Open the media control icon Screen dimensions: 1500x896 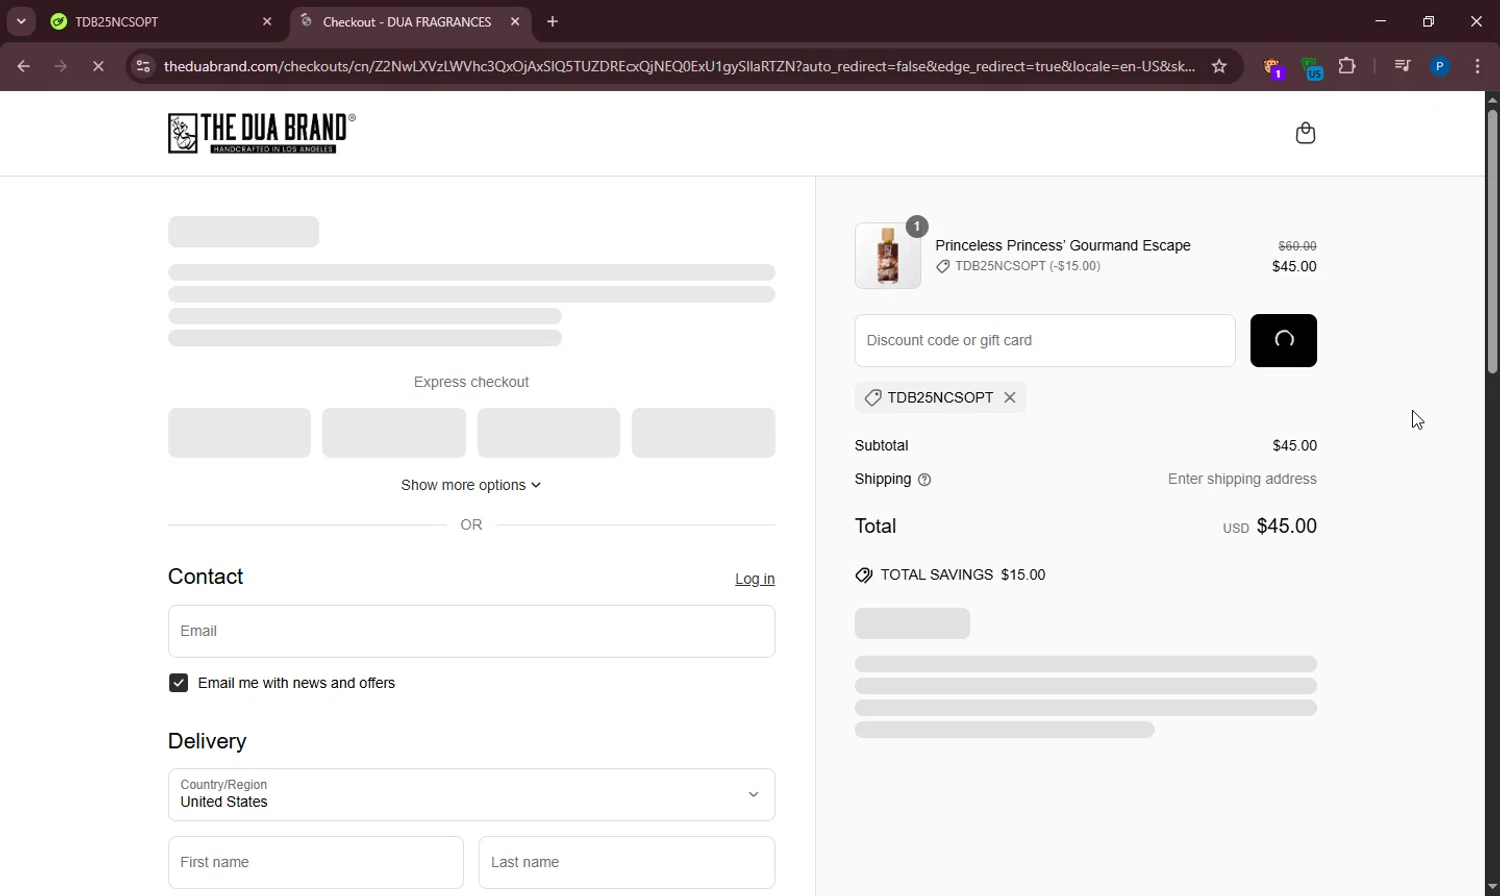[1402, 67]
